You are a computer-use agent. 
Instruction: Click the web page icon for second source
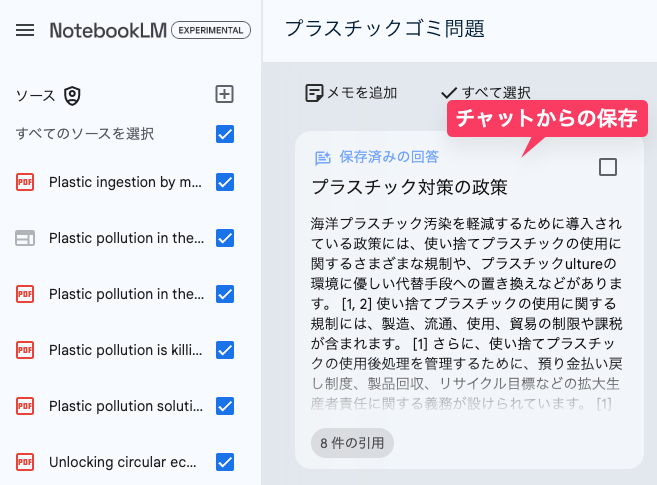(x=25, y=238)
